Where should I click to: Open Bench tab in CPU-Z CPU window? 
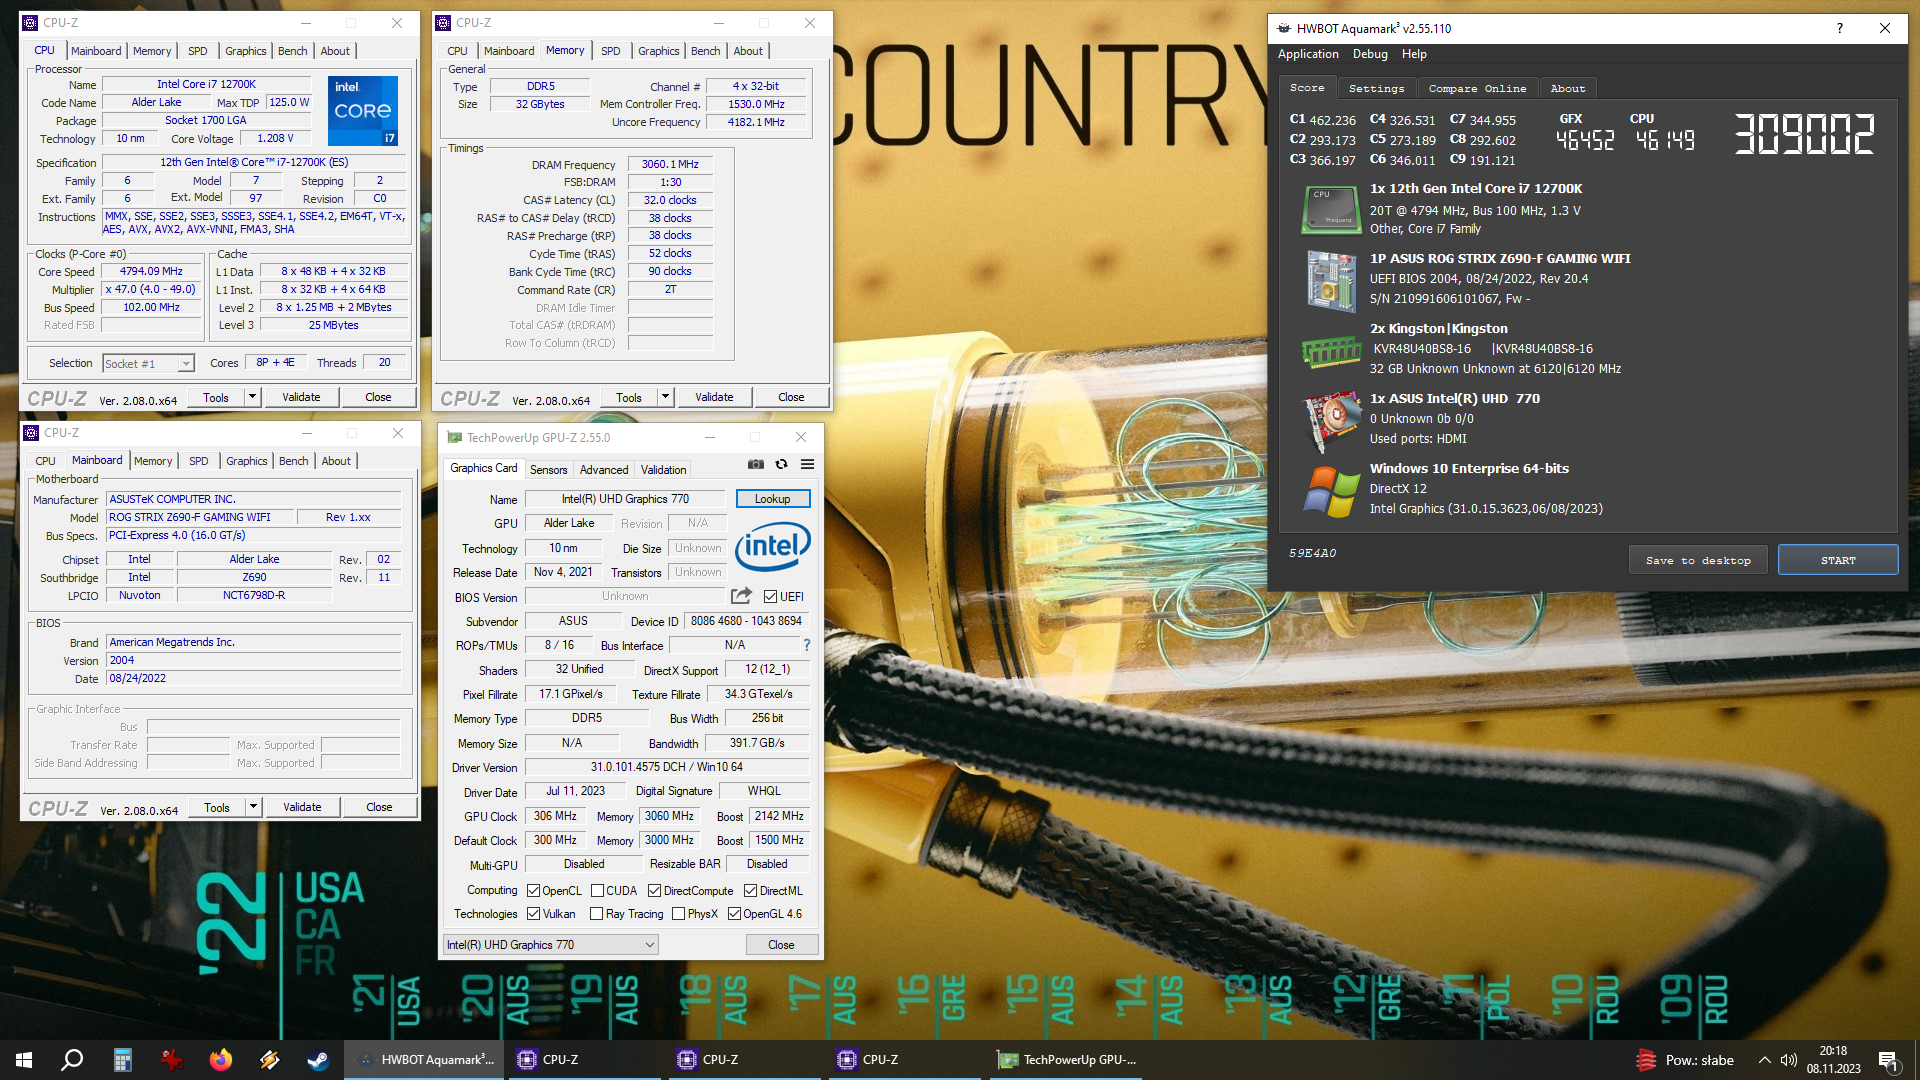pos(292,51)
